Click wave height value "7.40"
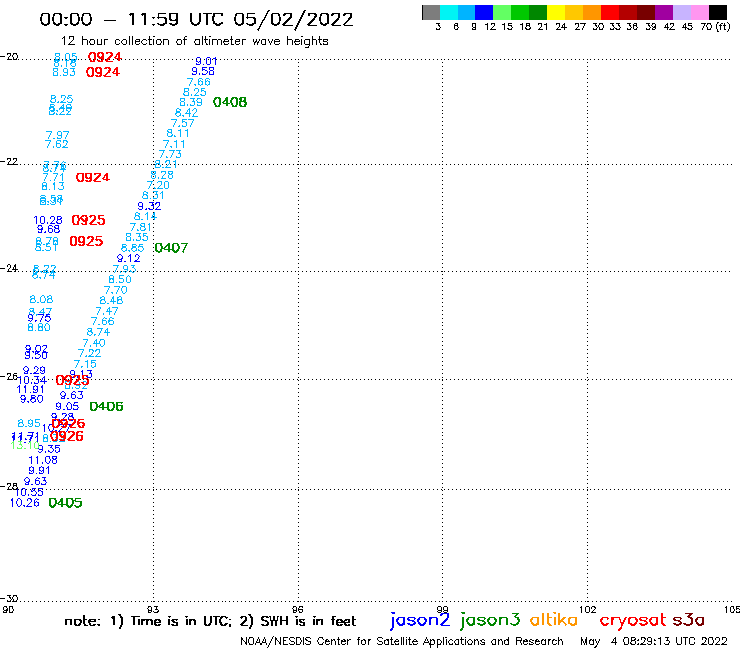The width and height of the screenshot is (740, 650). pos(94,343)
